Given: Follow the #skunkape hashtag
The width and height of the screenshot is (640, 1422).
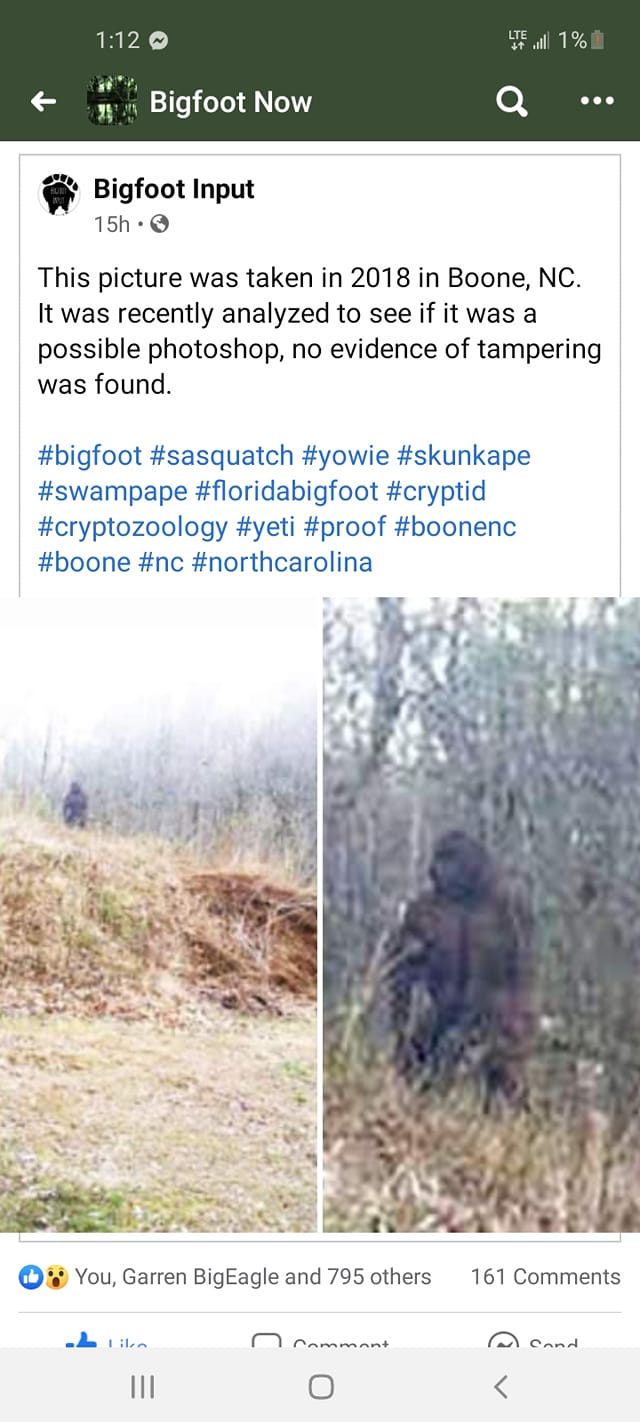Looking at the screenshot, I should tap(464, 456).
